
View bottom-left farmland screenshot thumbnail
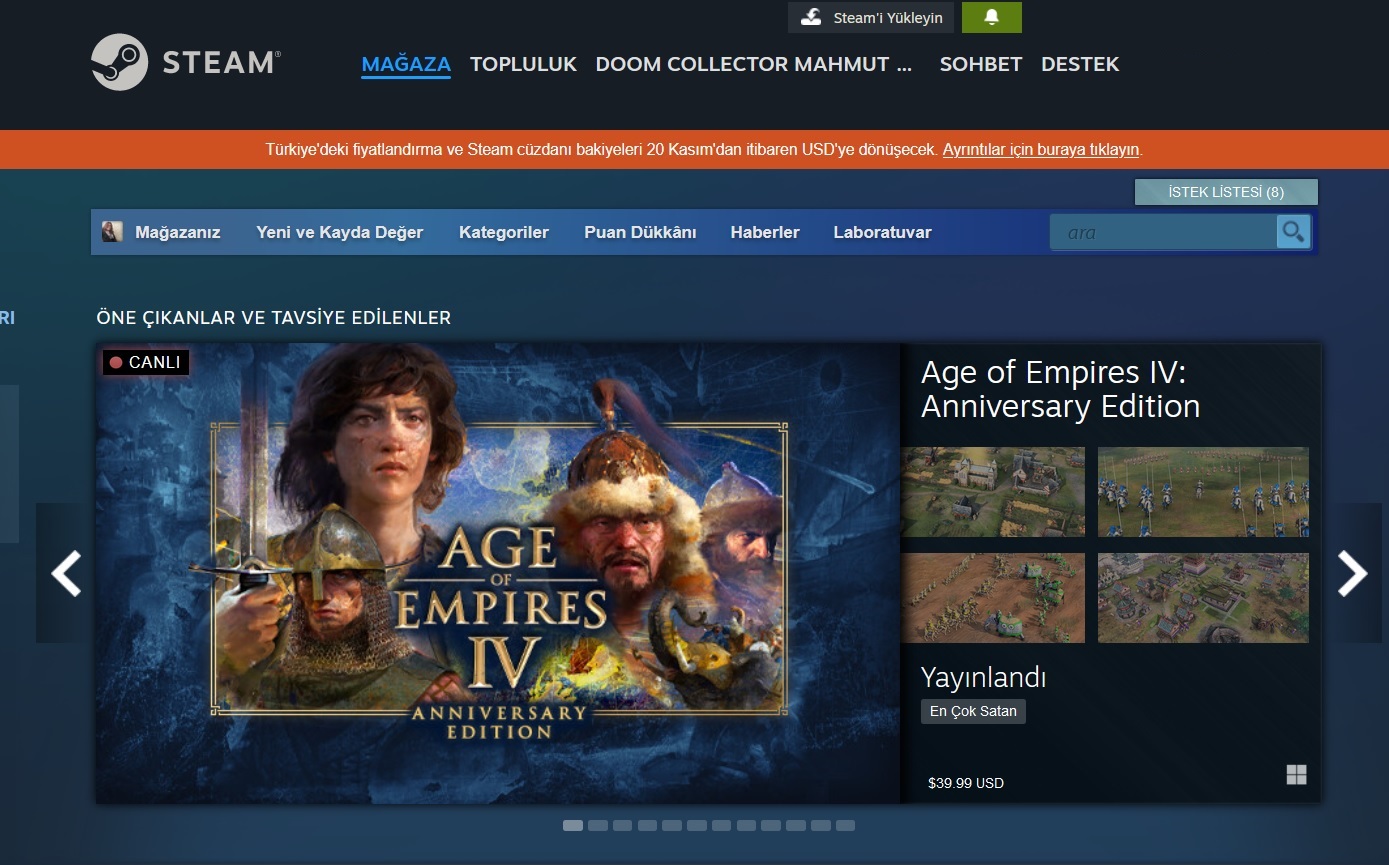993,598
